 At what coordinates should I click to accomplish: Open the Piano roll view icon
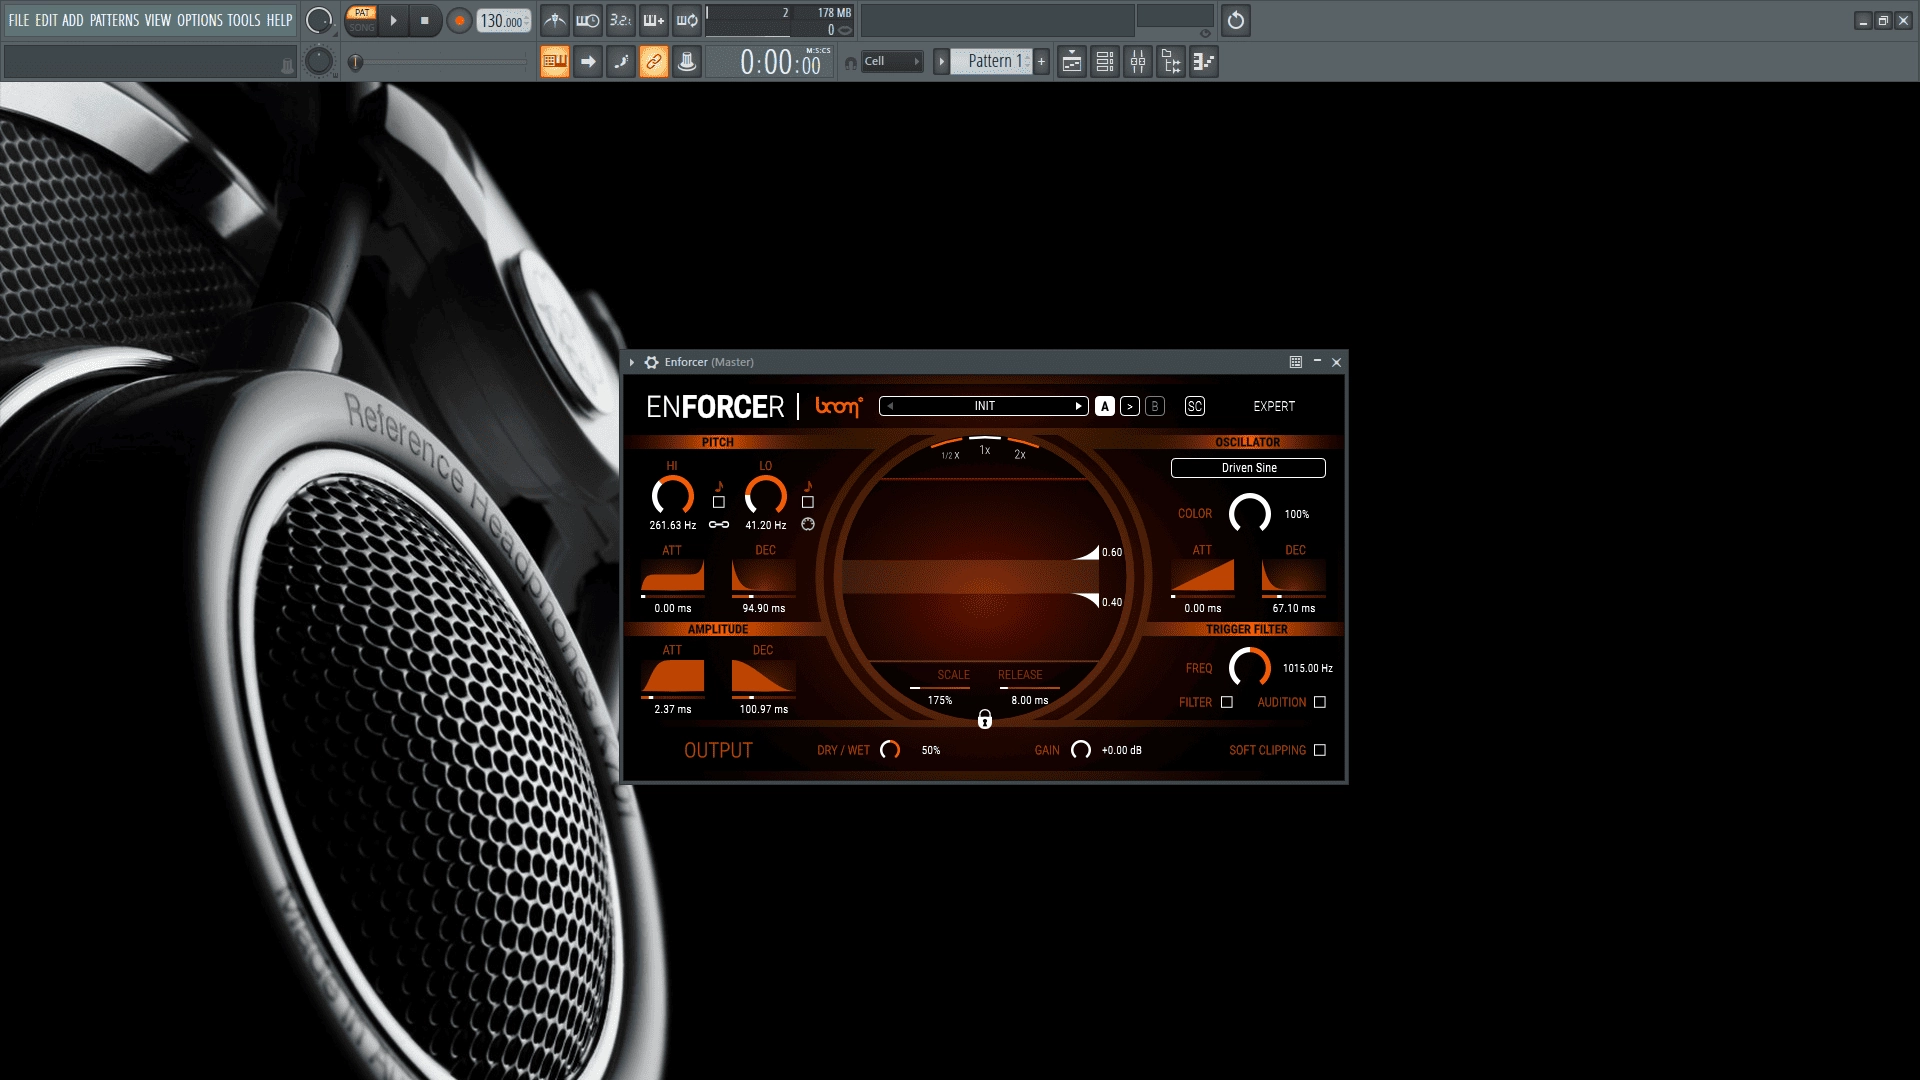pos(1204,62)
